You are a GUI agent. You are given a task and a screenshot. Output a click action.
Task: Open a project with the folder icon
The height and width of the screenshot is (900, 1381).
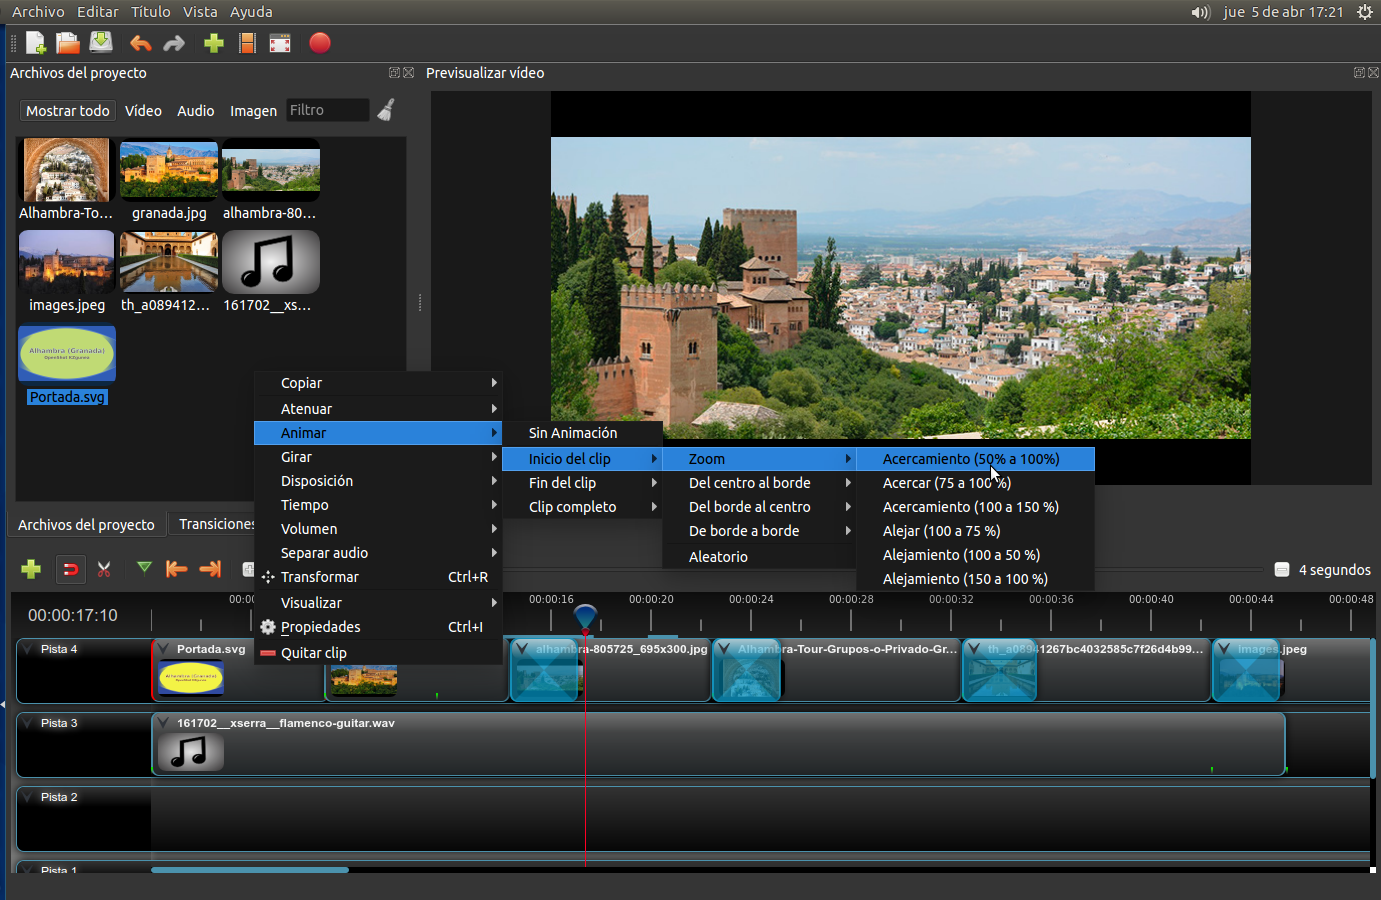(x=68, y=43)
